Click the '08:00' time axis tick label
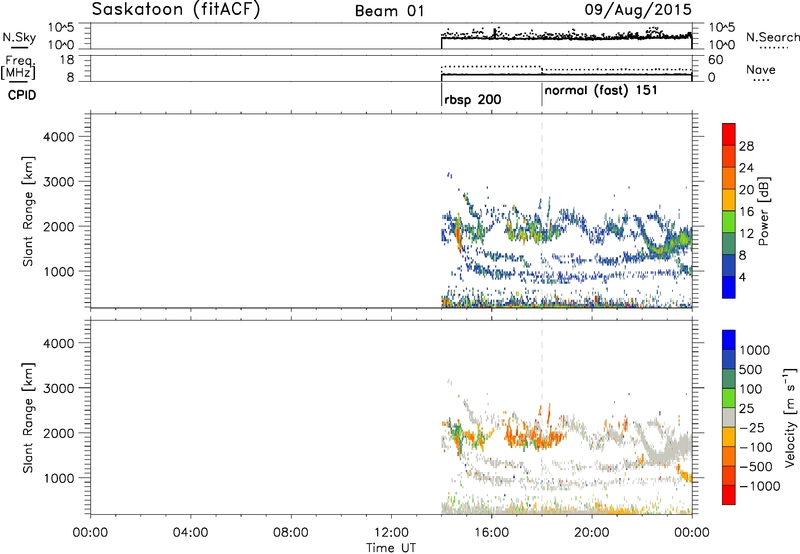This screenshot has width=800, height=554. pyautogui.click(x=291, y=533)
